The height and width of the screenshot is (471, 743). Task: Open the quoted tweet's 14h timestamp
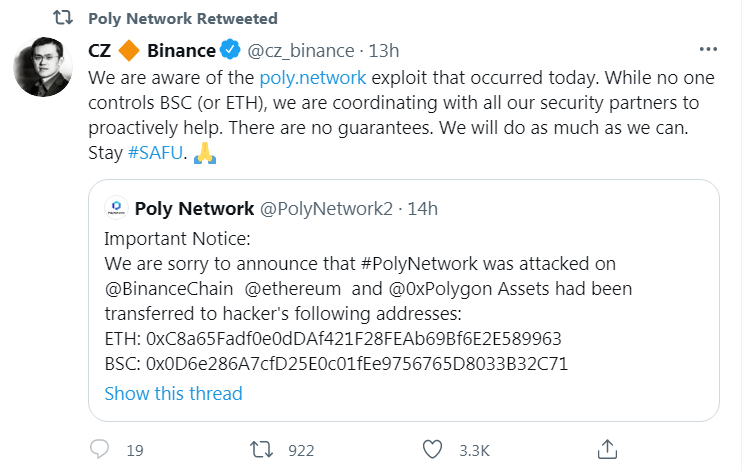[423, 209]
